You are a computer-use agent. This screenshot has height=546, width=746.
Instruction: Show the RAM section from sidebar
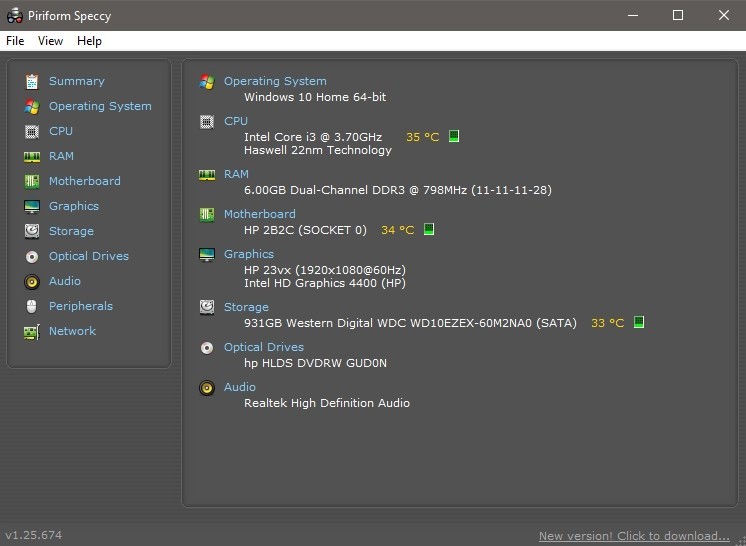[x=61, y=156]
